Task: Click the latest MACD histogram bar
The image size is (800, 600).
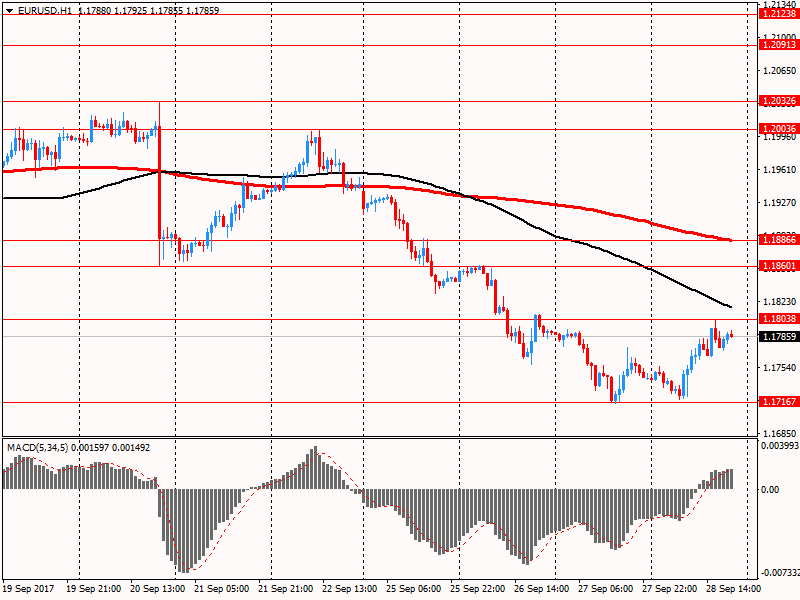Action: [x=731, y=479]
